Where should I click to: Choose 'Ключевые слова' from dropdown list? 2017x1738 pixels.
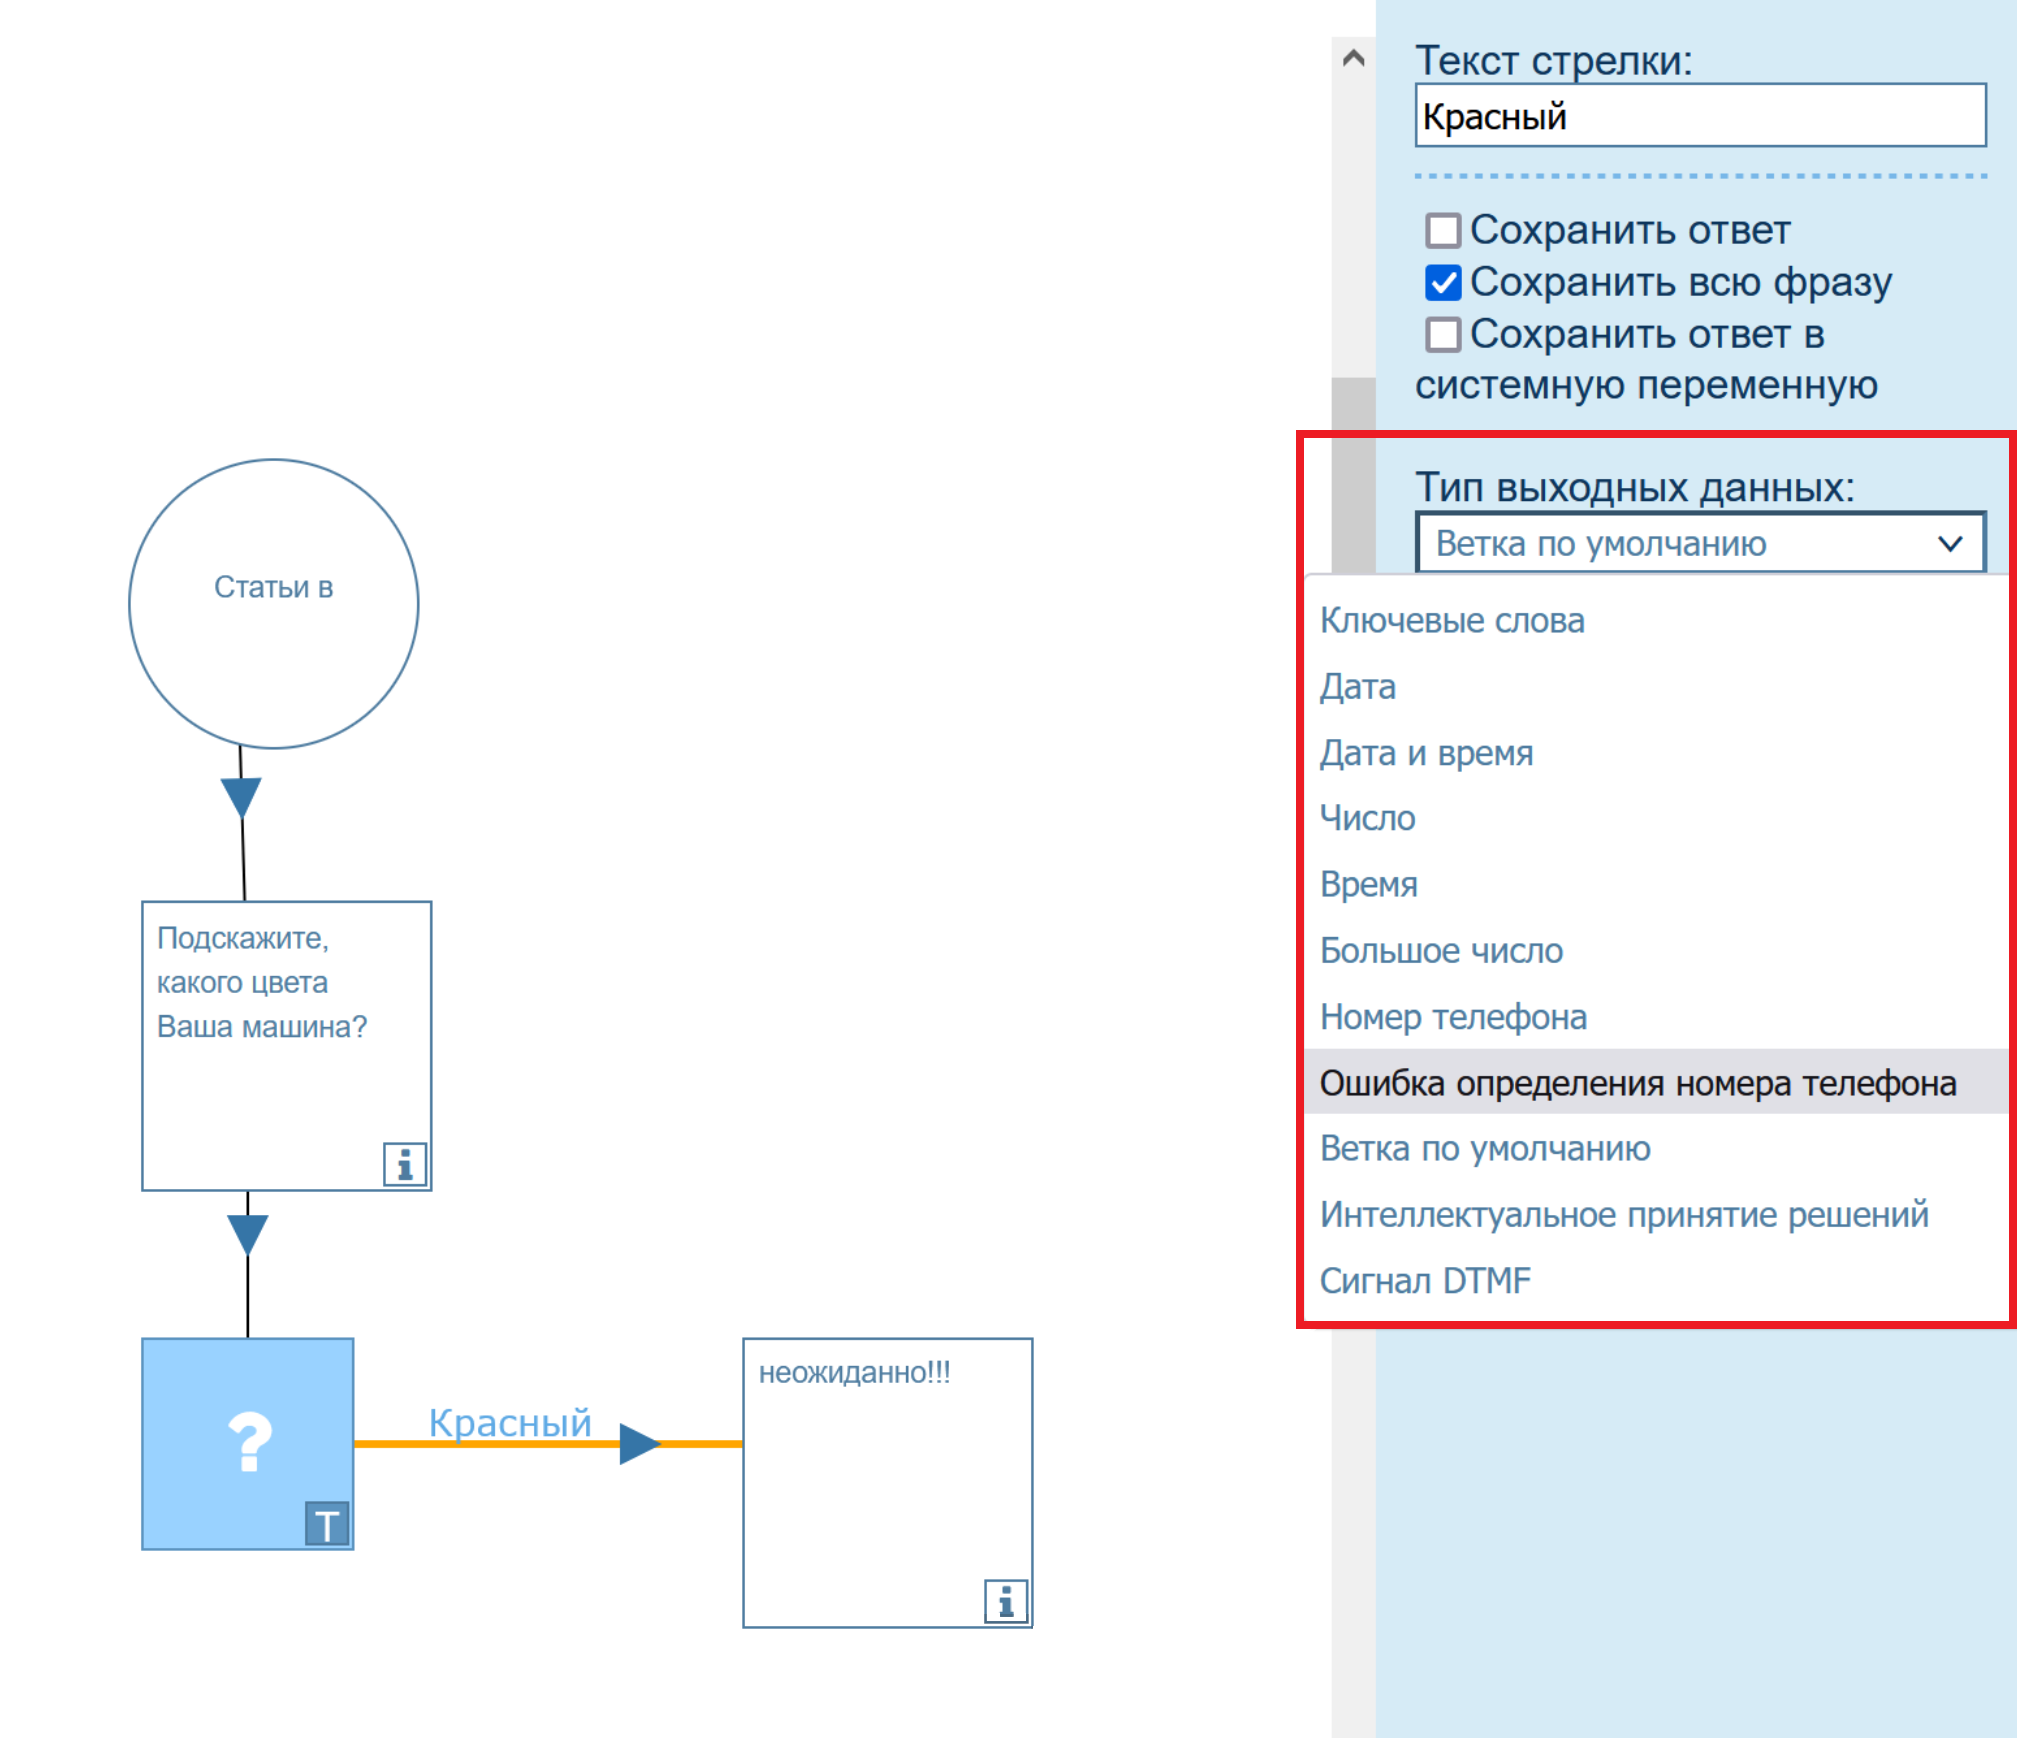(1452, 621)
